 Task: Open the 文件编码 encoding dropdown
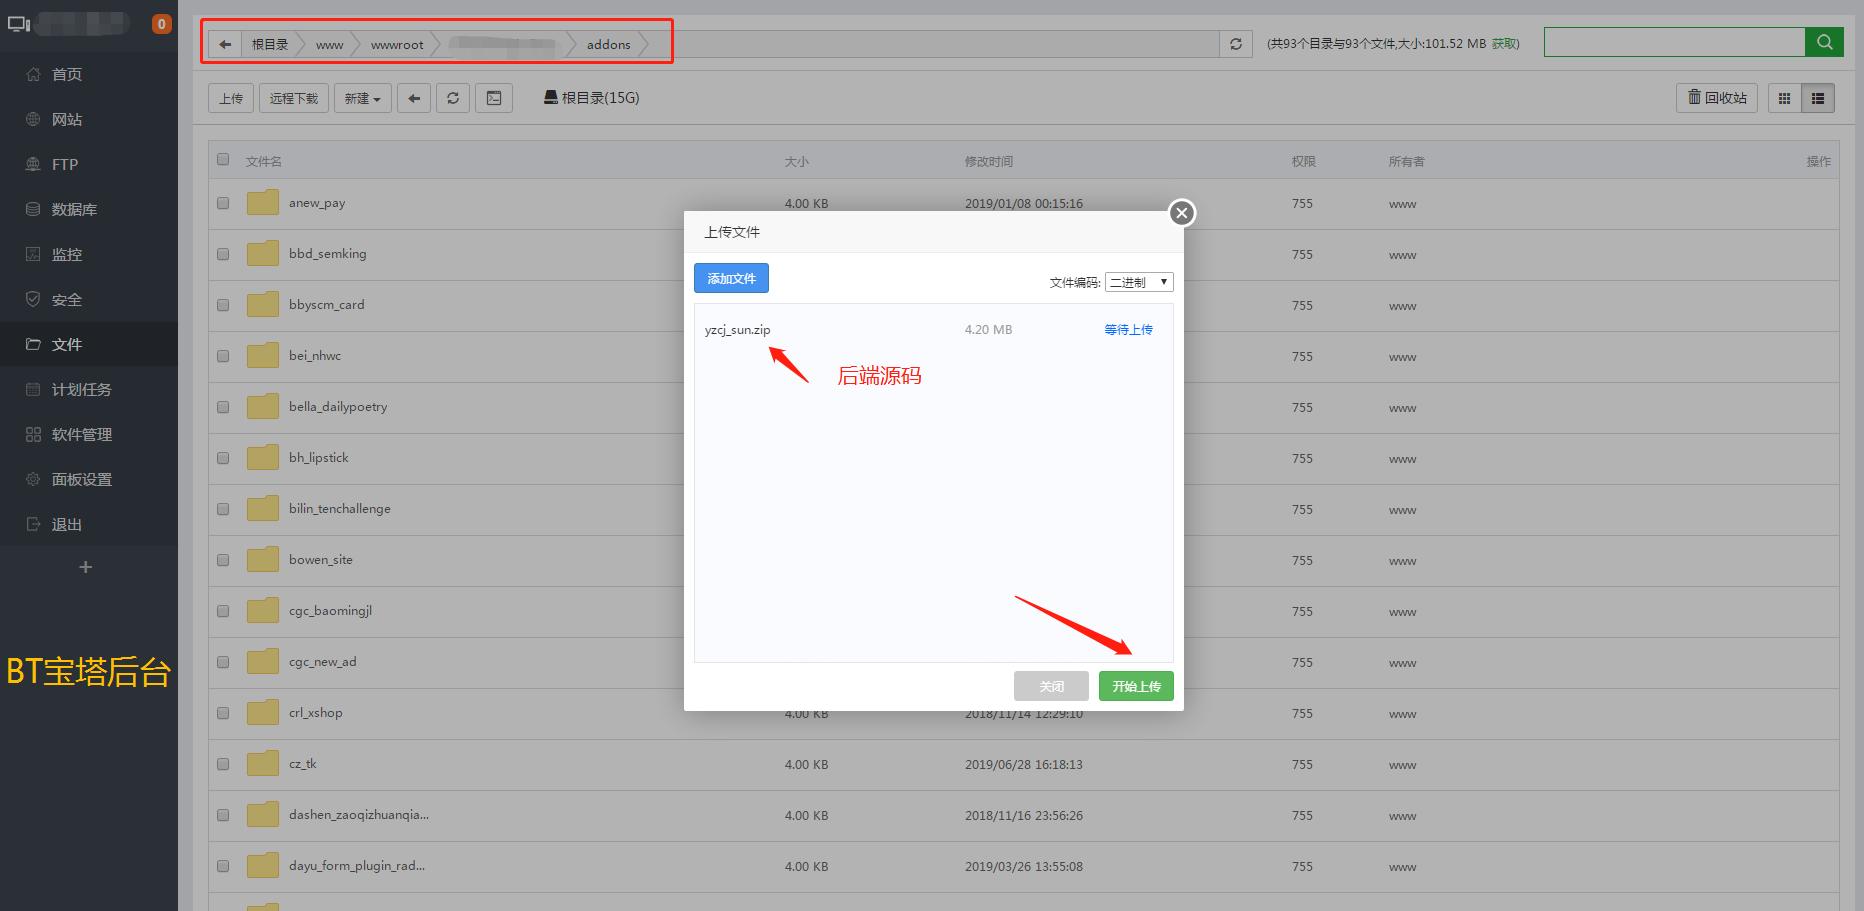point(1138,283)
